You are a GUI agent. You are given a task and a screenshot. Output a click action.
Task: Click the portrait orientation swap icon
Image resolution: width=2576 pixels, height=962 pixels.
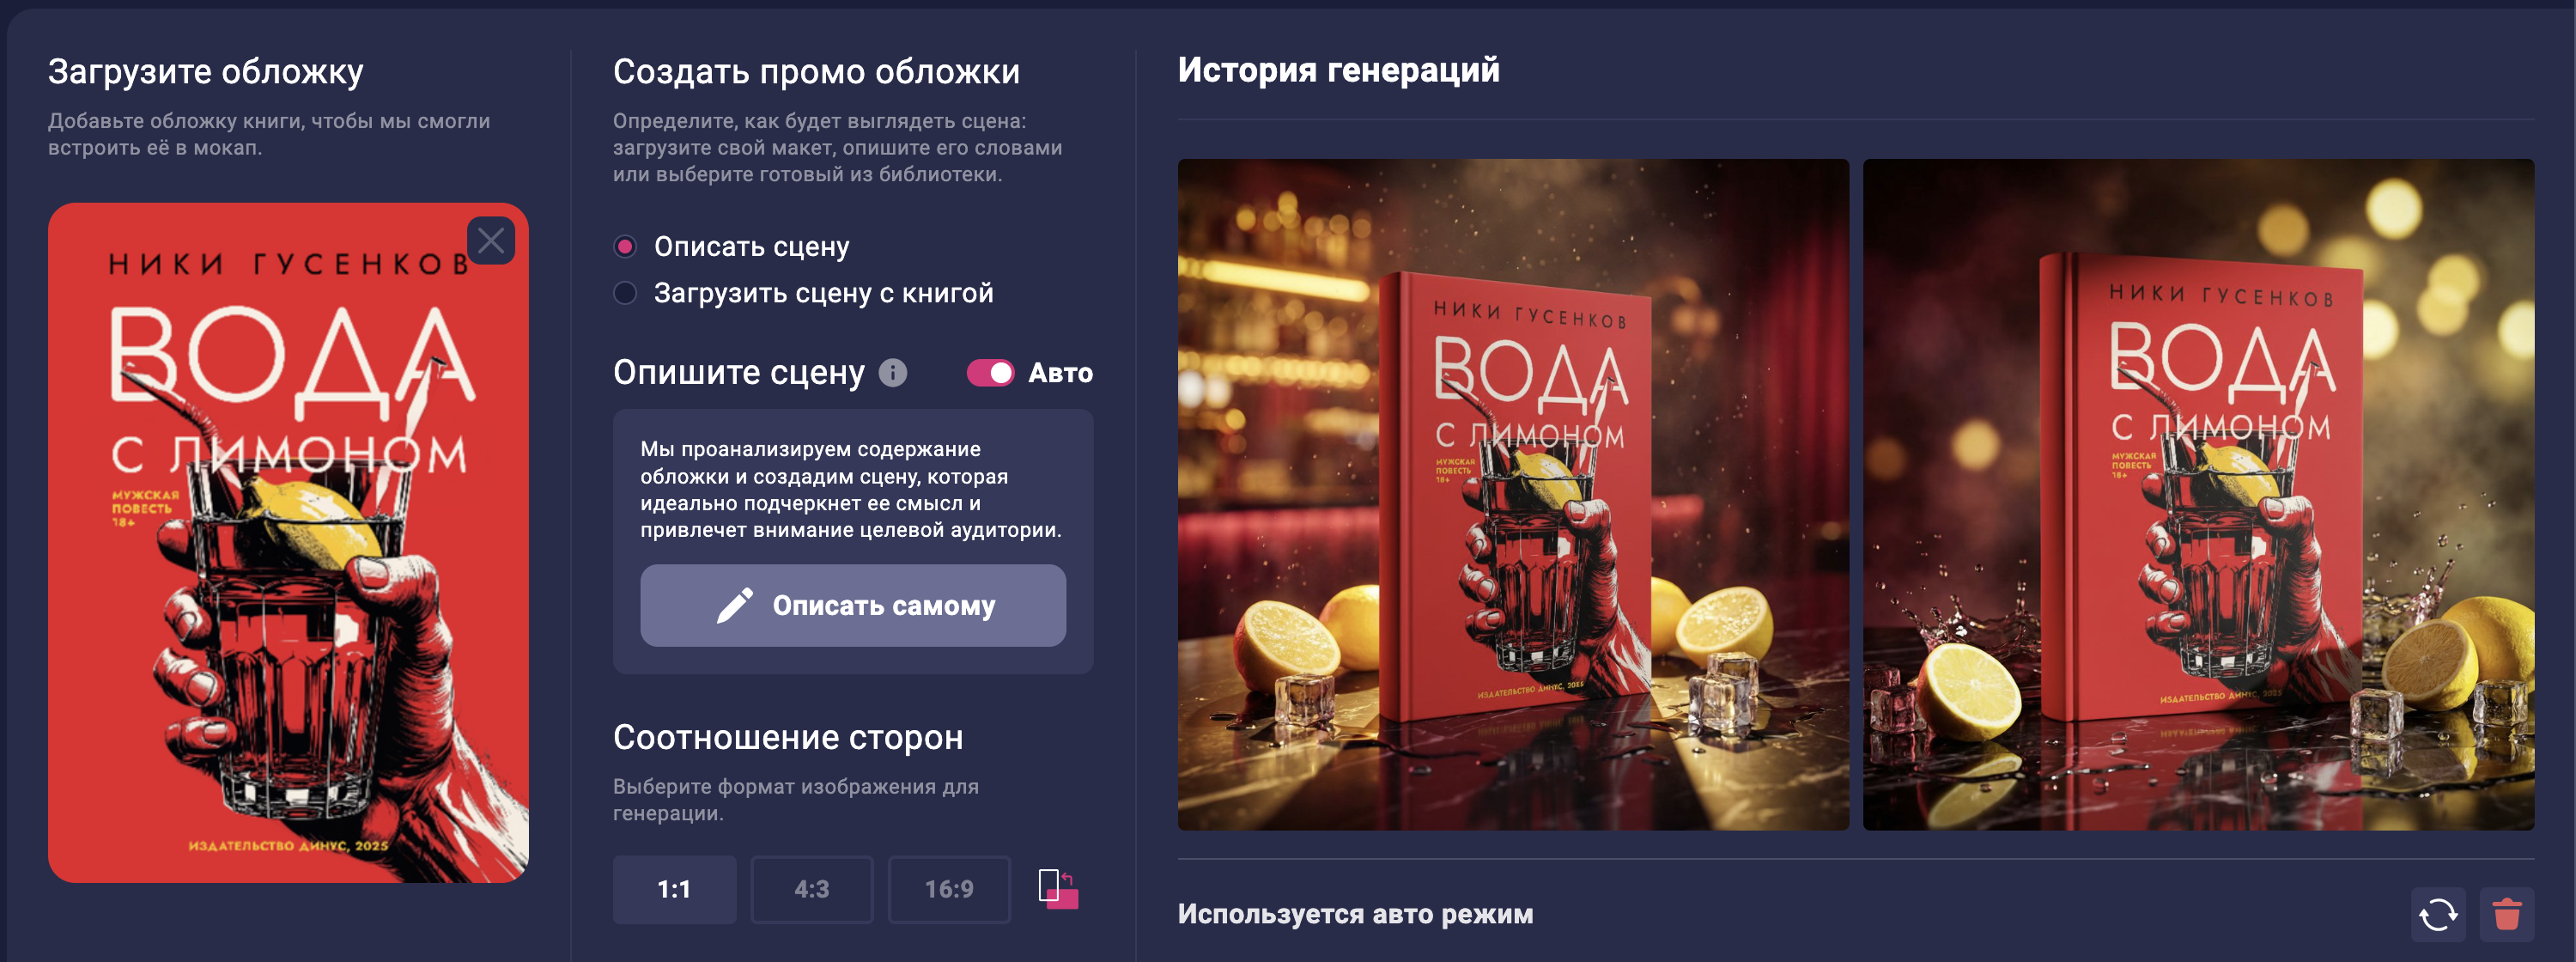click(1058, 889)
